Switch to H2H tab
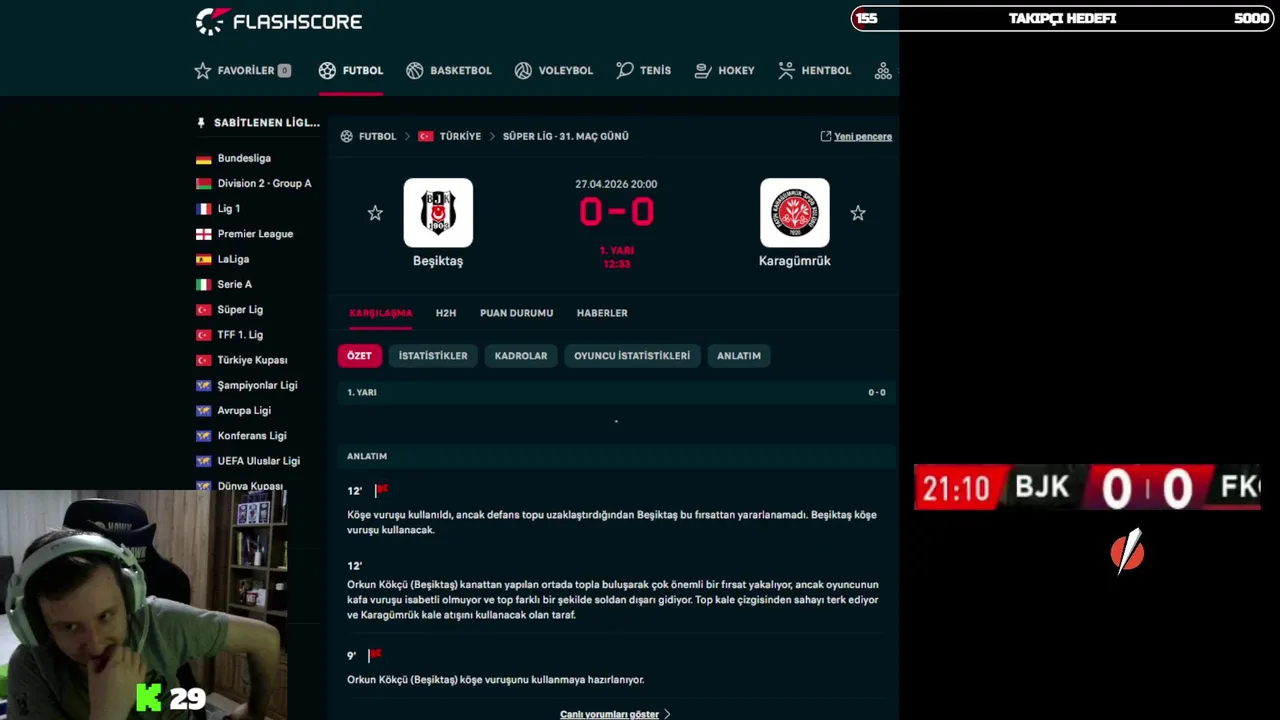 [446, 313]
